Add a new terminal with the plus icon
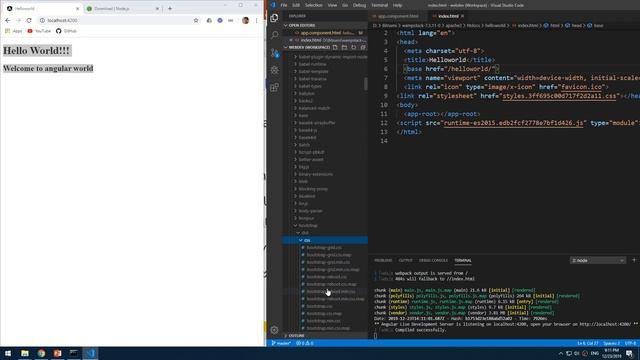640x360 pixels. click(634, 260)
